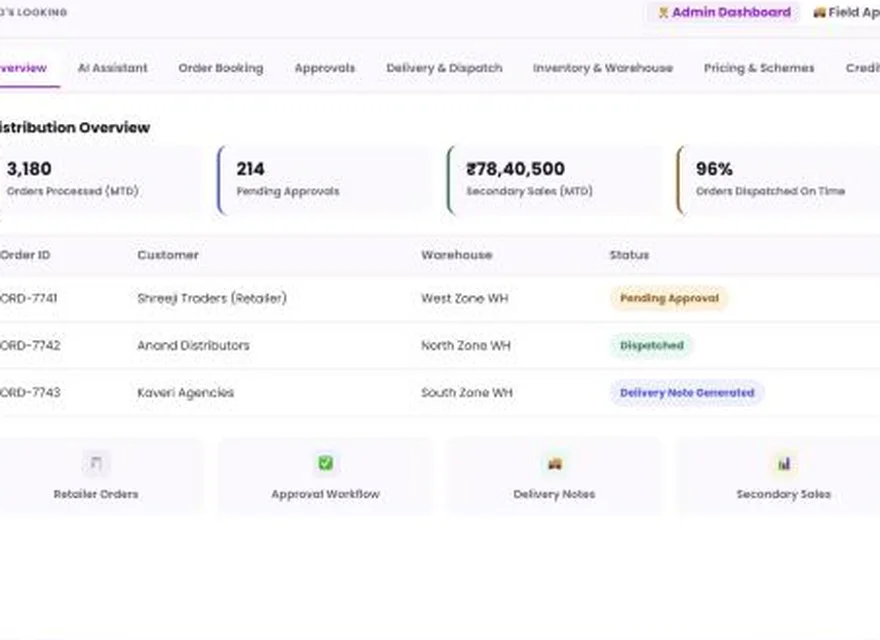Click the 214 Pending Approvals card
Image resolution: width=880 pixels, height=640 pixels.
point(325,180)
